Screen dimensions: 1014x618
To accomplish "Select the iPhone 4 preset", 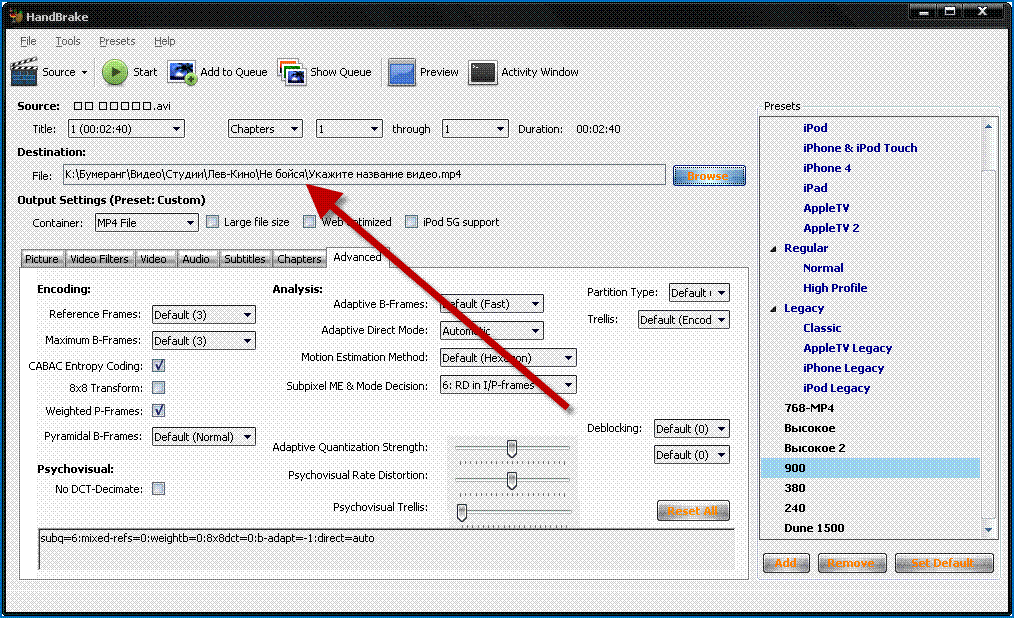I will tap(826, 168).
